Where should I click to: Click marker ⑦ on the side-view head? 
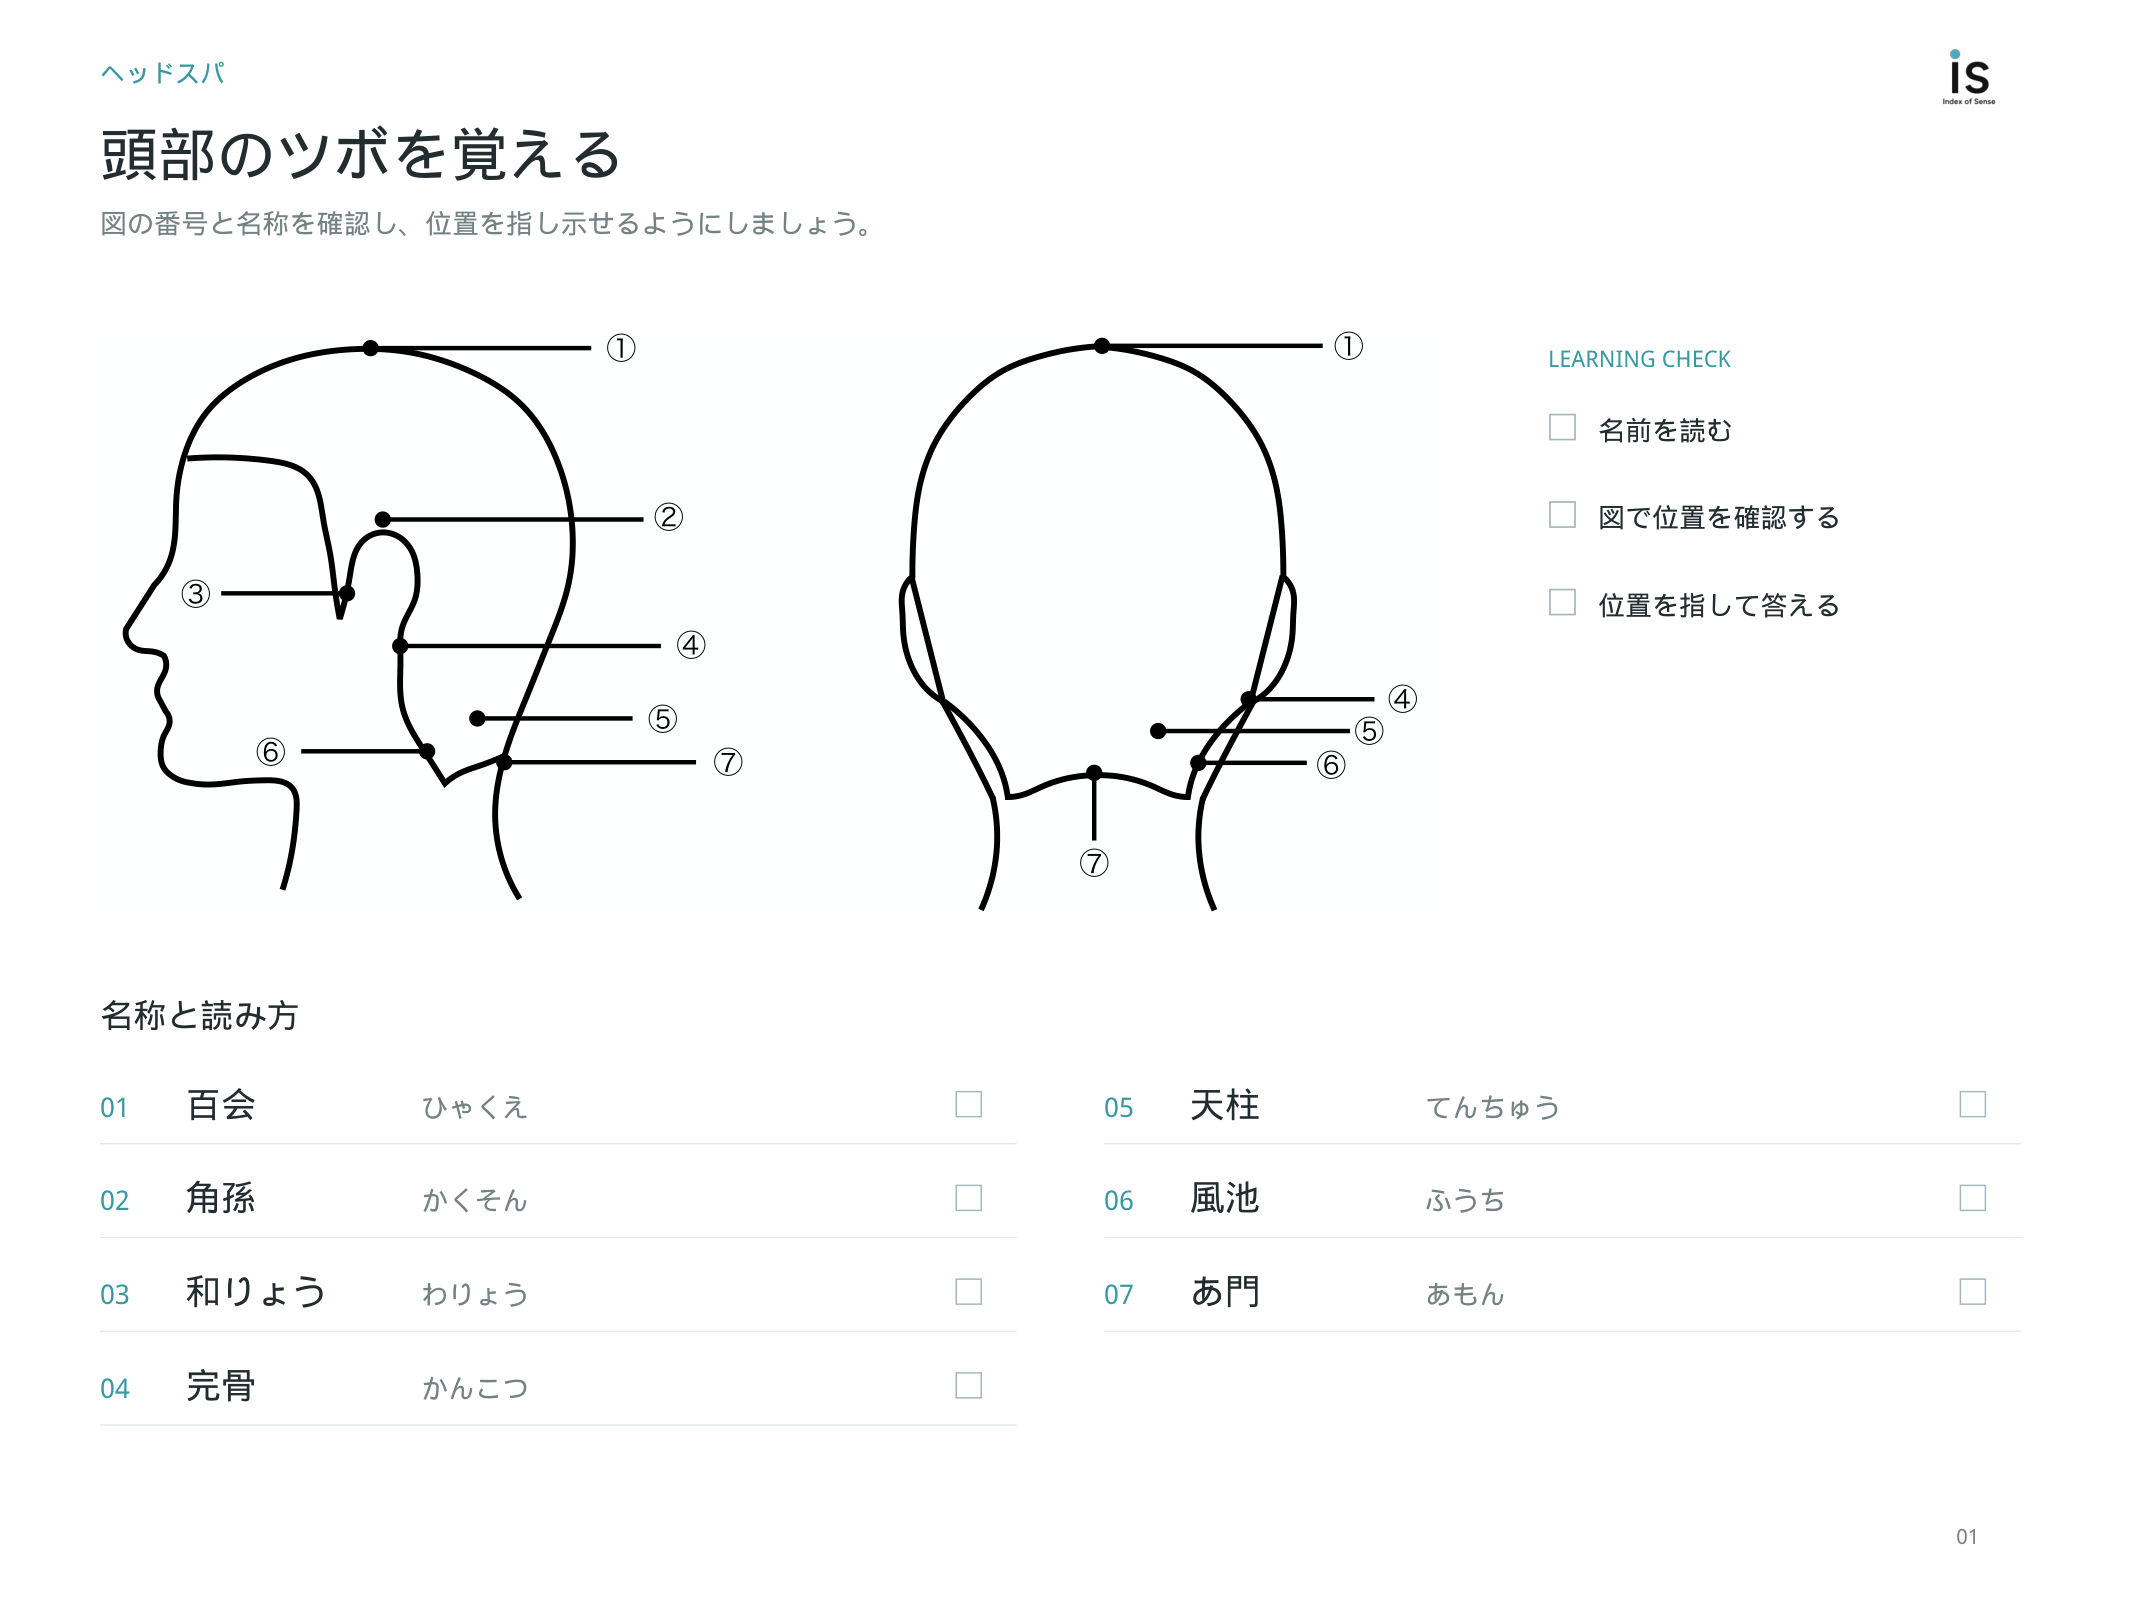(x=728, y=762)
